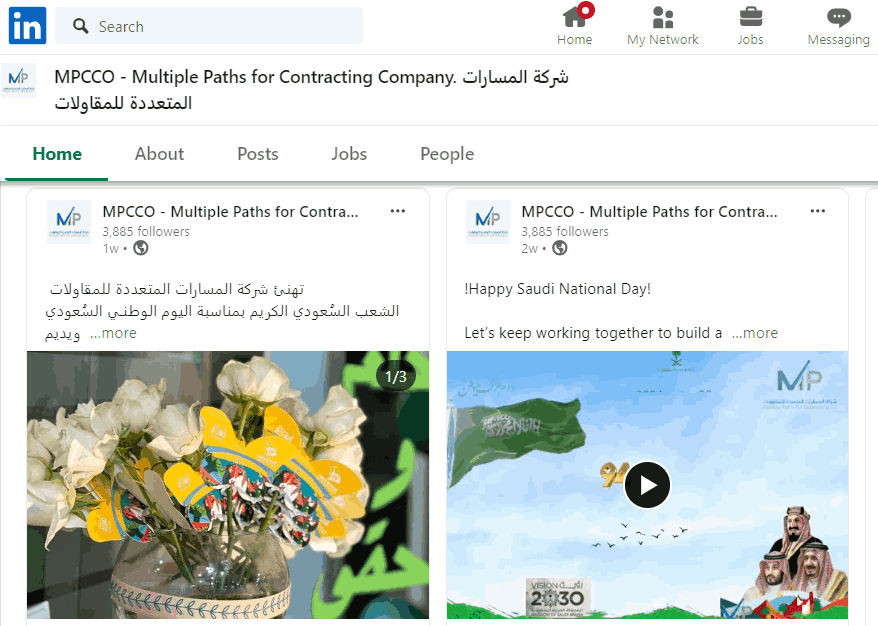
Task: Open the flower vase photo carousel image
Action: (228, 485)
